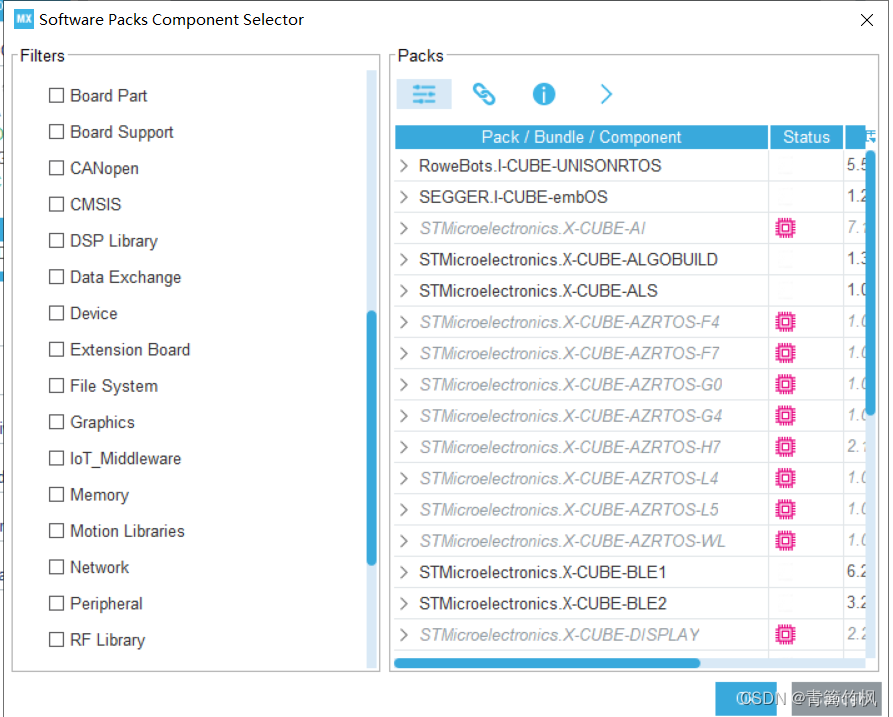Screen dimensions: 893x717
Task: Tick the Network filter checkbox
Action: click(56, 567)
